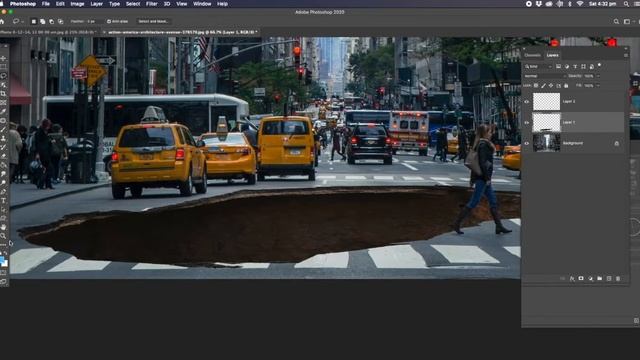640x360 pixels.
Task: Select the Lasso tool in toolbar
Action: coord(3,76)
